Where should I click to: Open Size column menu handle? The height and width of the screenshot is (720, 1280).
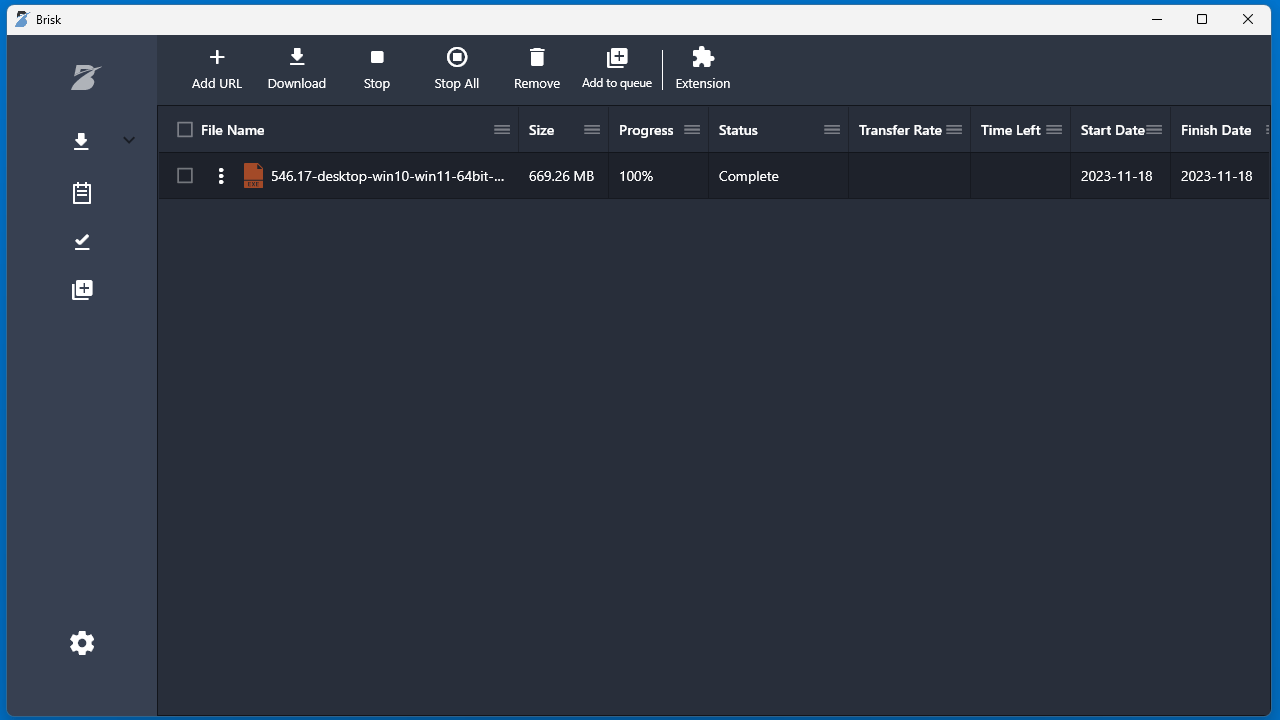592,130
